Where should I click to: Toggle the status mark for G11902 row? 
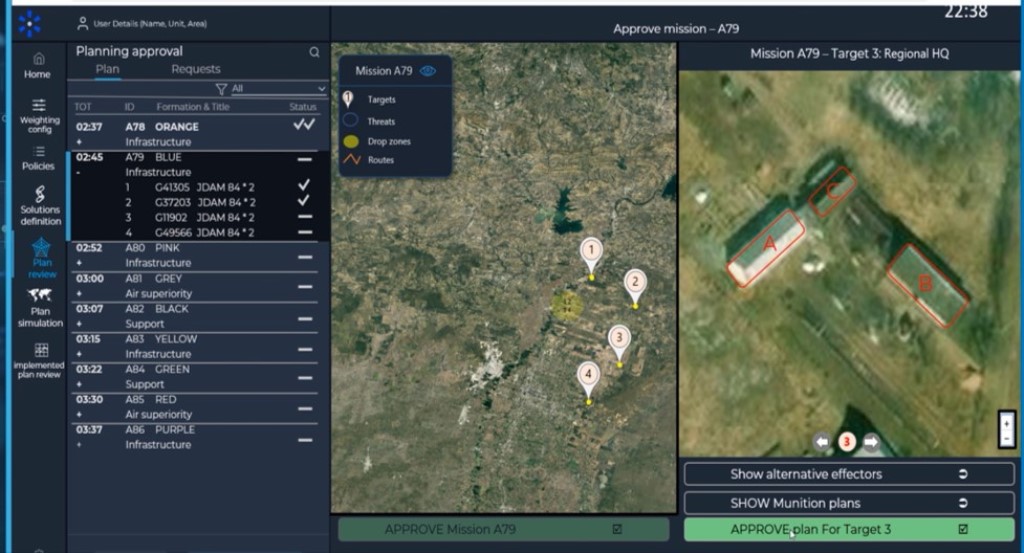pos(304,217)
